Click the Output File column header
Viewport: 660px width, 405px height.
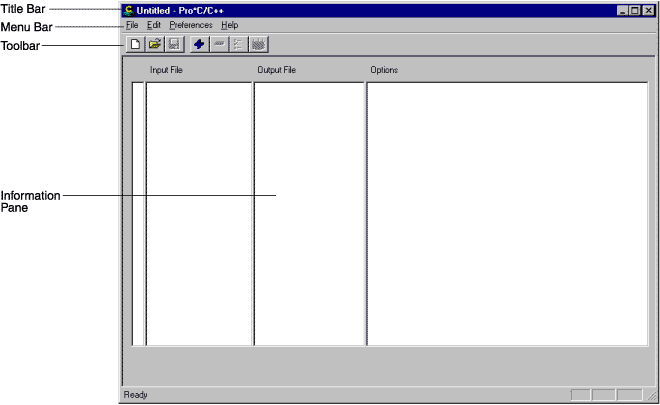click(x=276, y=71)
